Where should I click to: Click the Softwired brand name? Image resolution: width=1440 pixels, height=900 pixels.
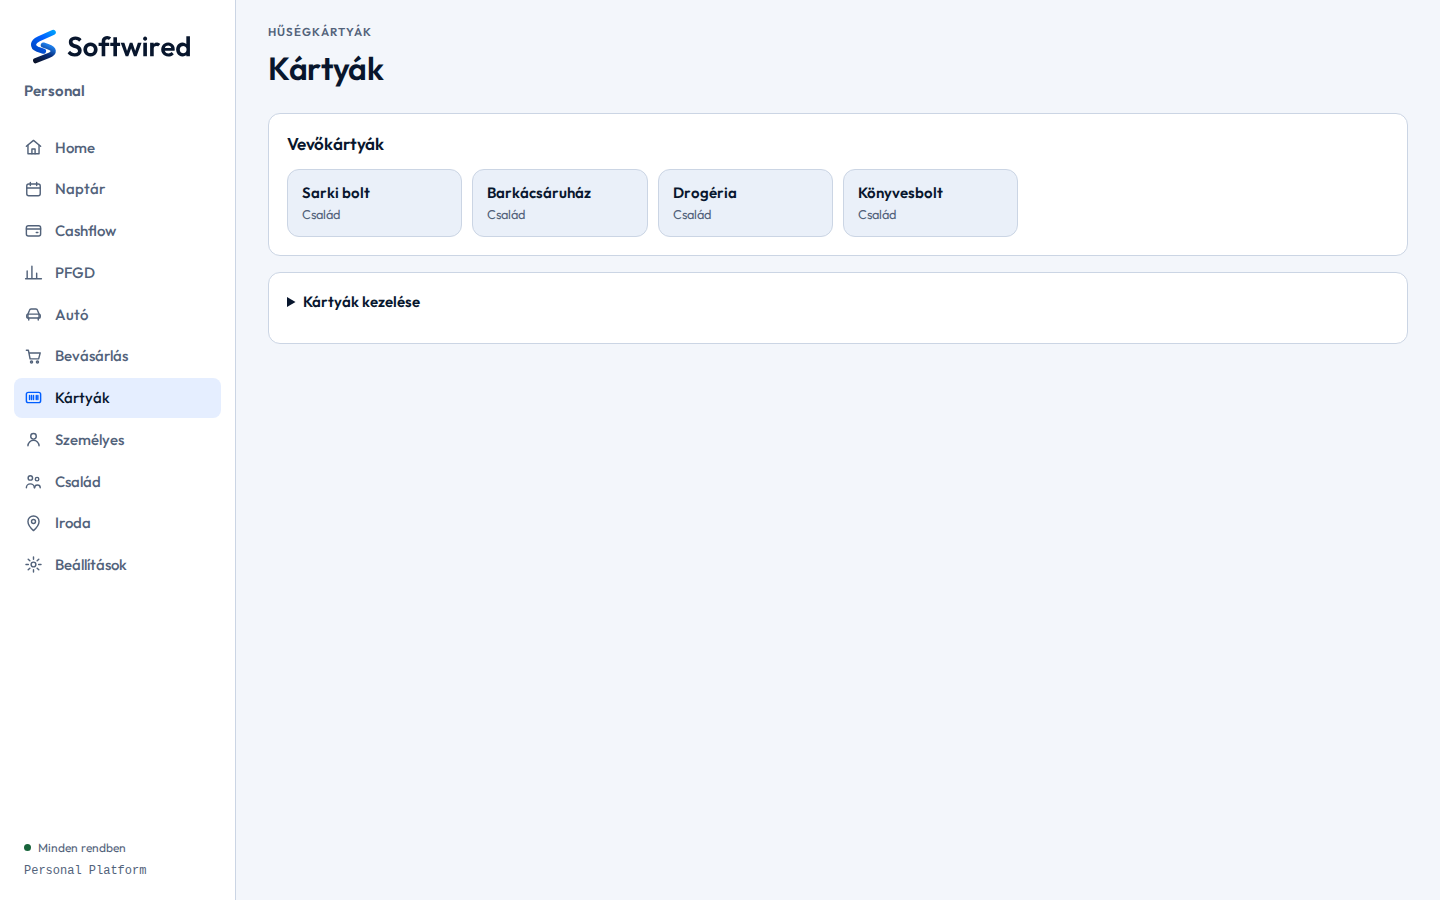tap(128, 47)
